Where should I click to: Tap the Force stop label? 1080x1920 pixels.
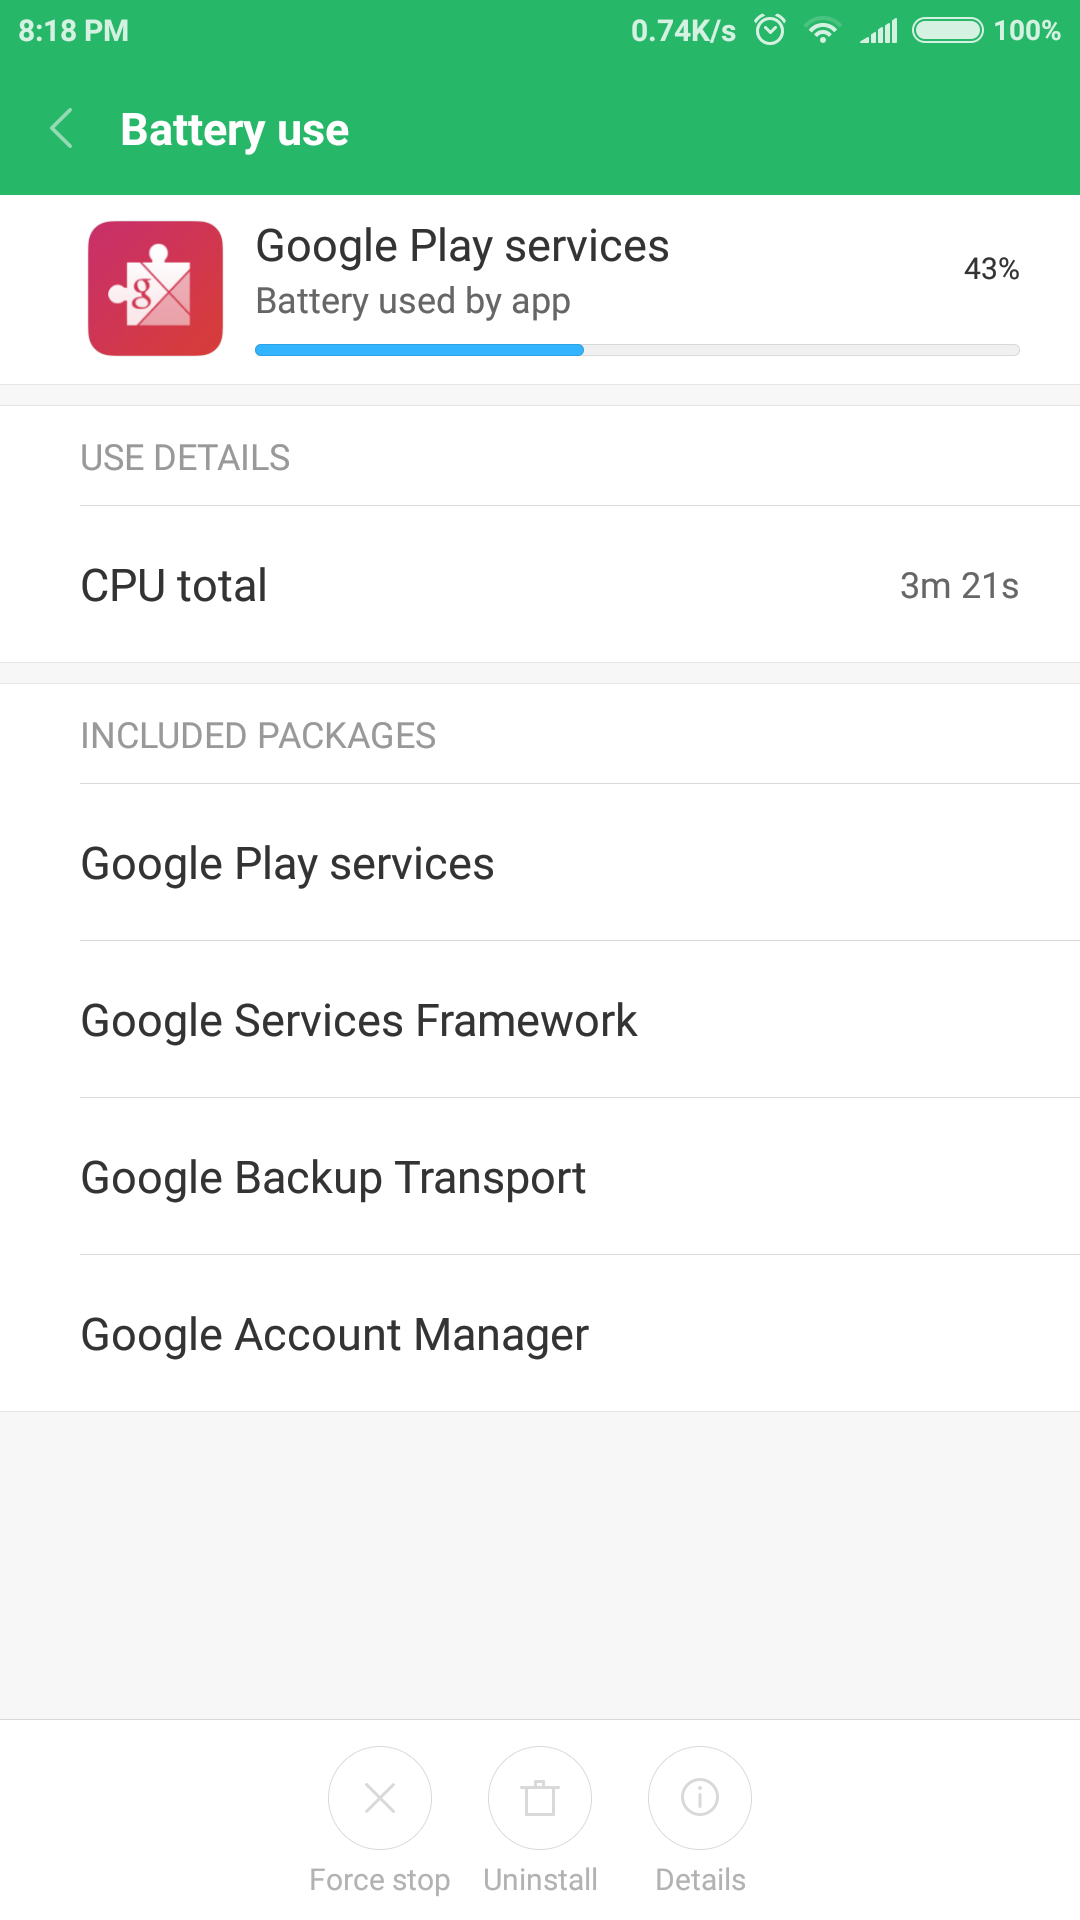coord(379,1880)
